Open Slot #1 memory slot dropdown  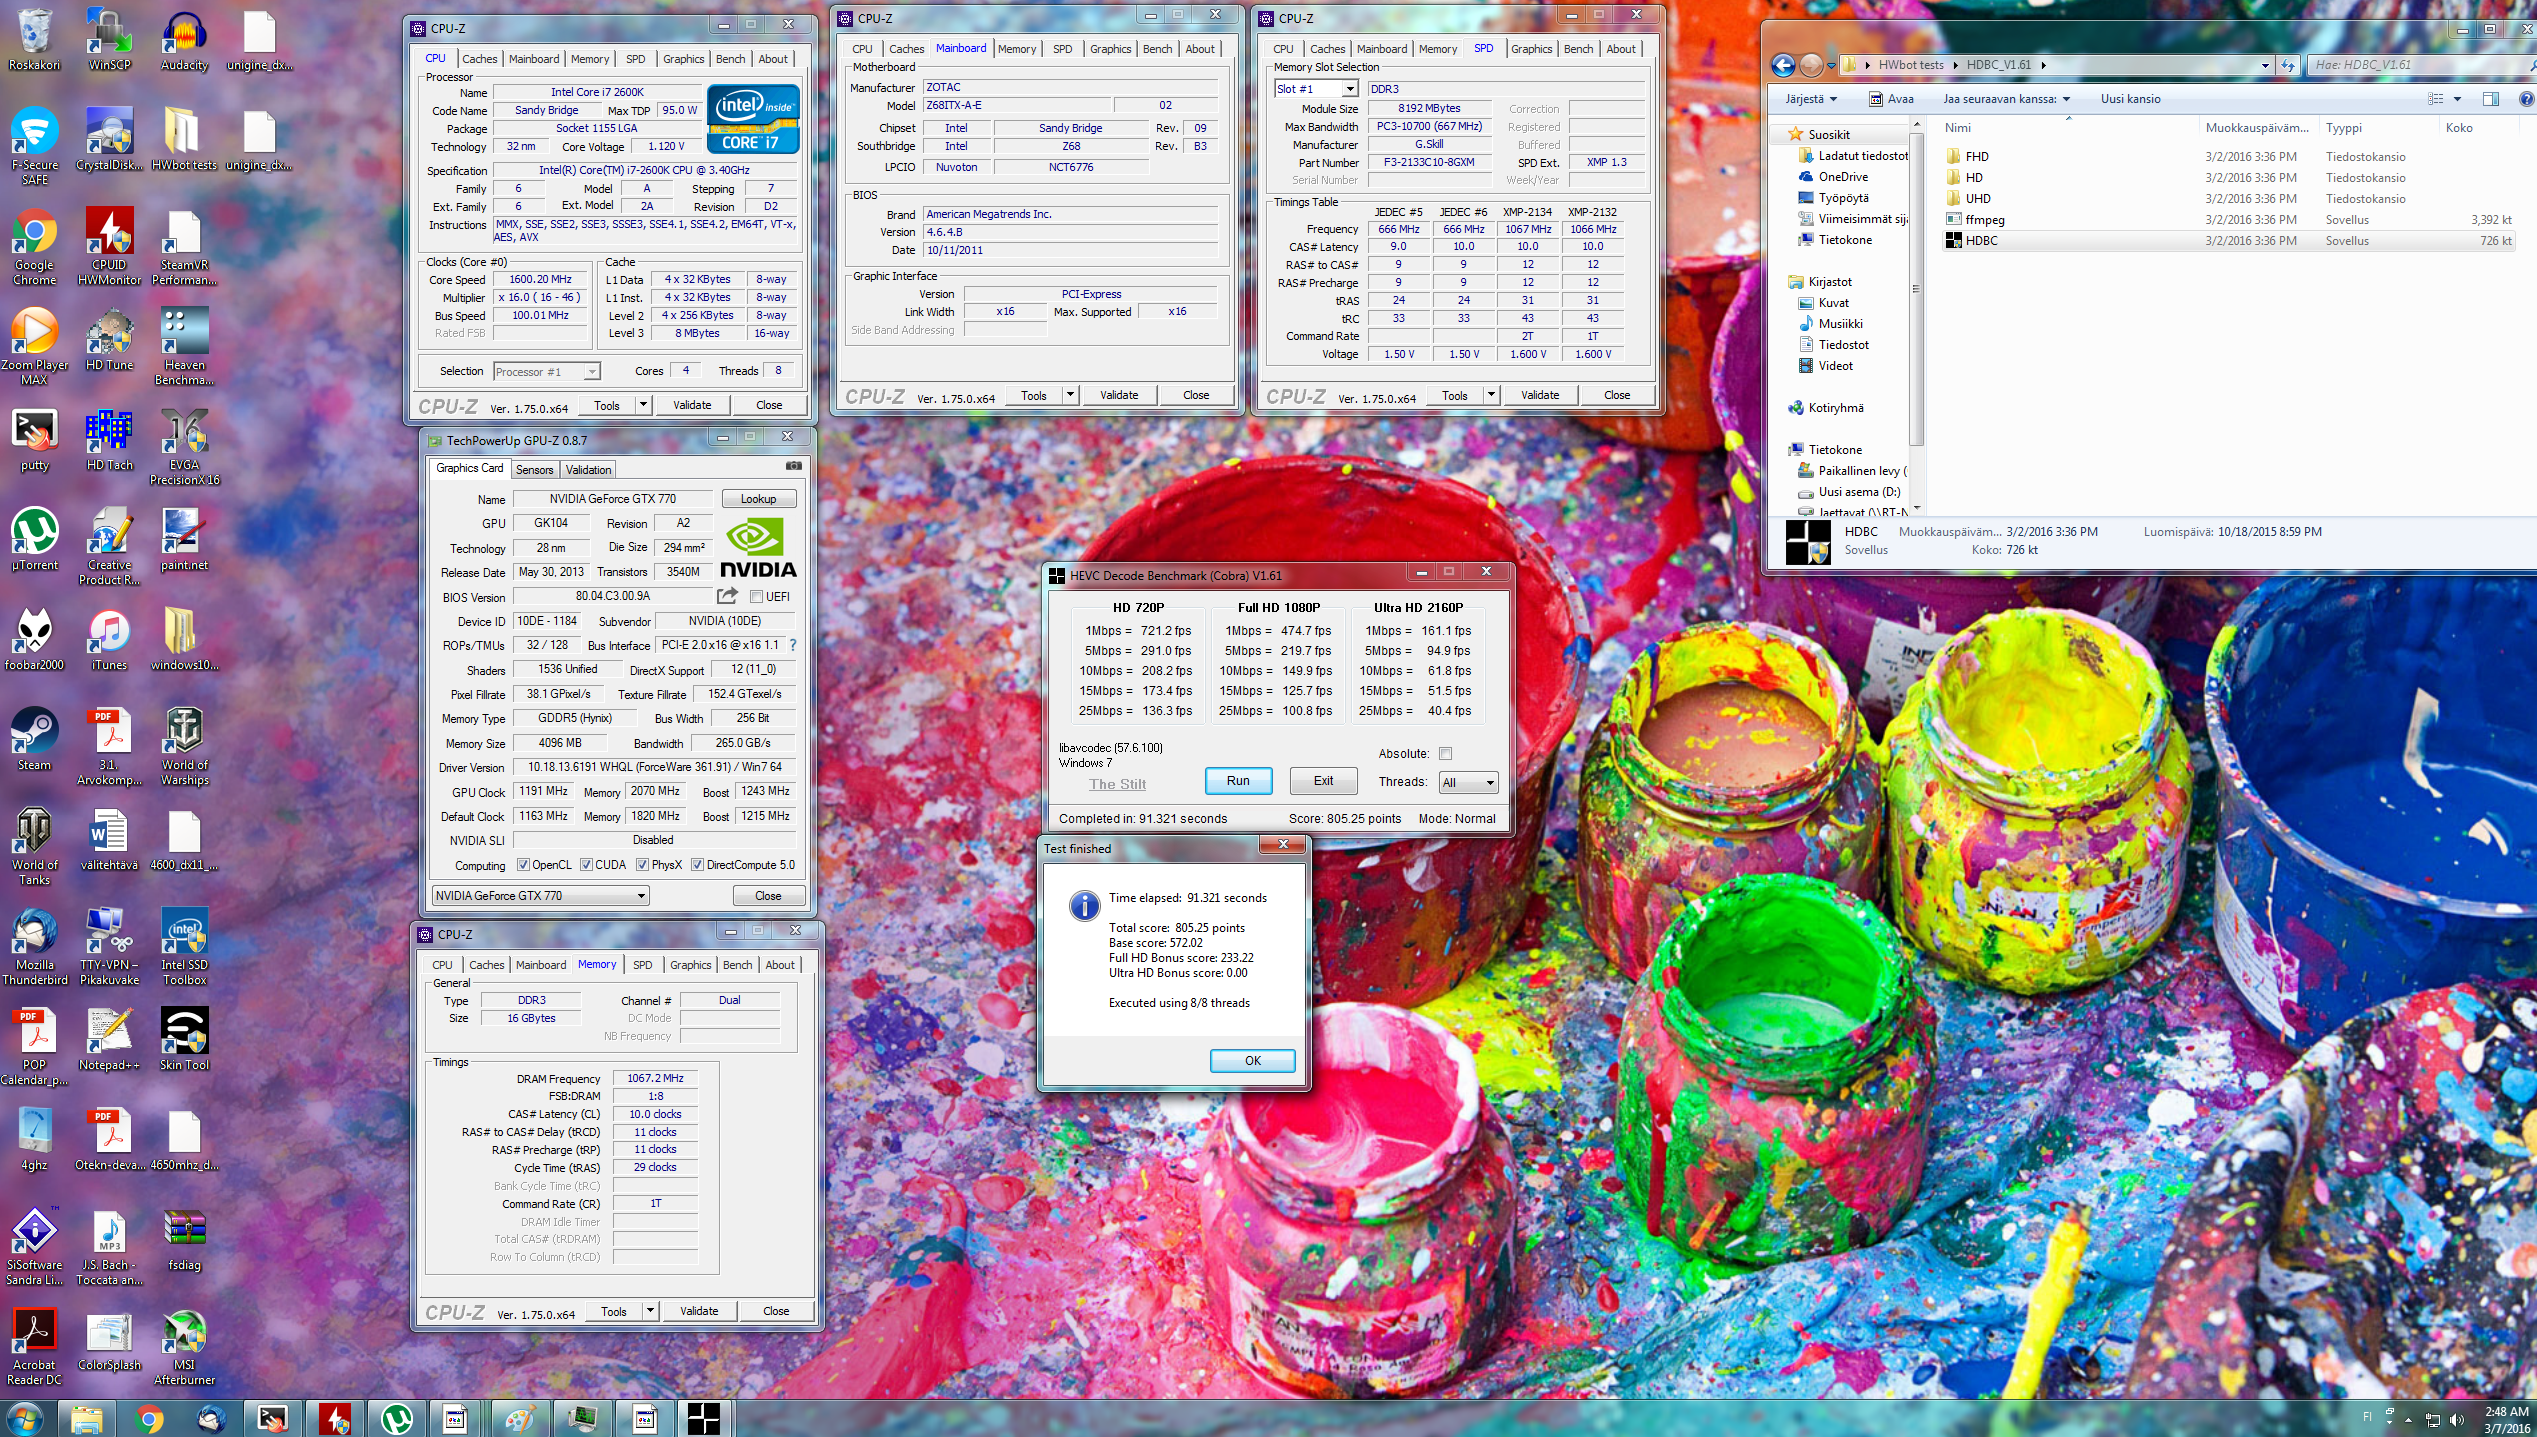point(1316,89)
